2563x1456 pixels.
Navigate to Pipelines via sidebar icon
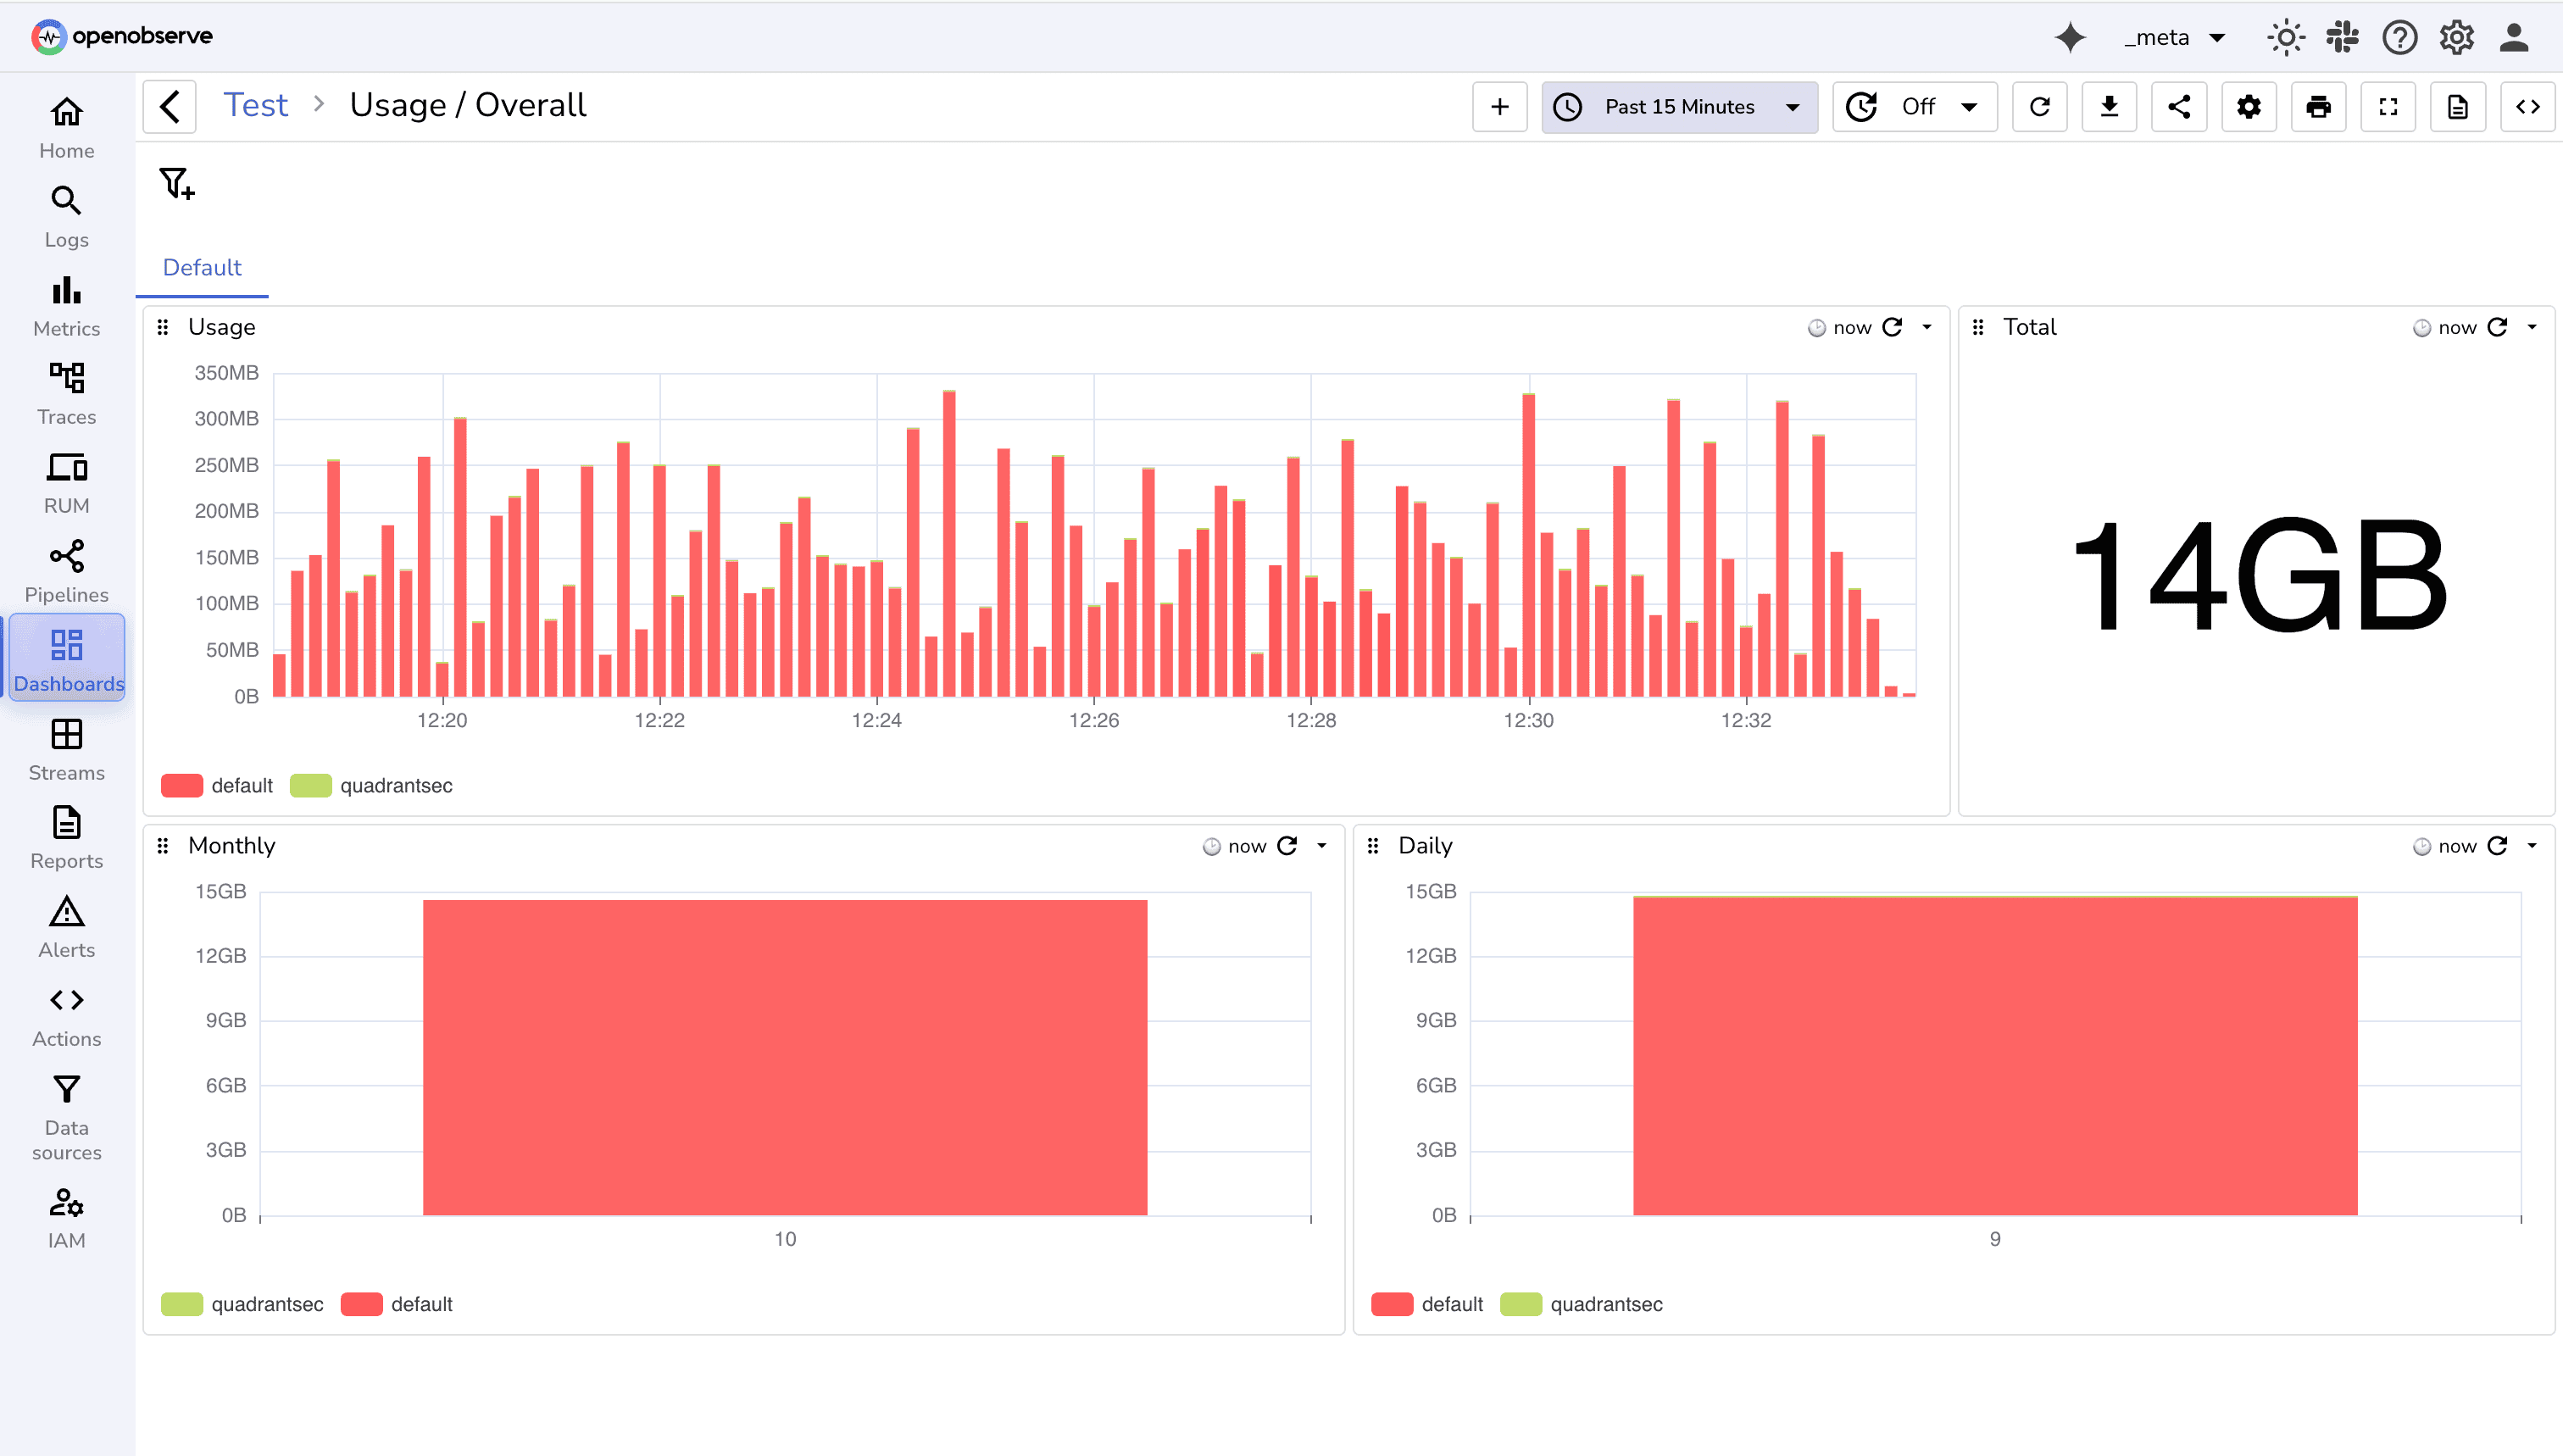[65, 570]
